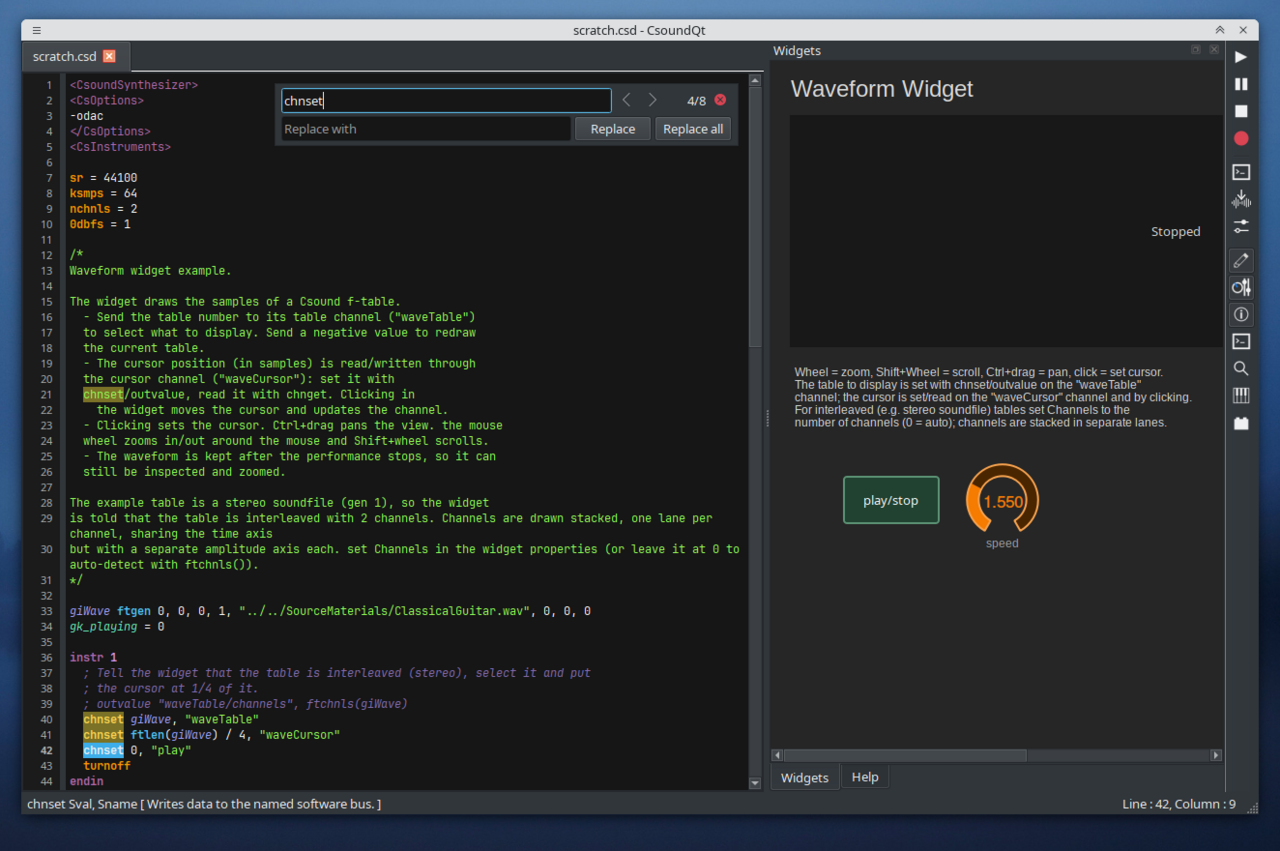Go to next search match
The width and height of the screenshot is (1280, 851).
pos(653,100)
